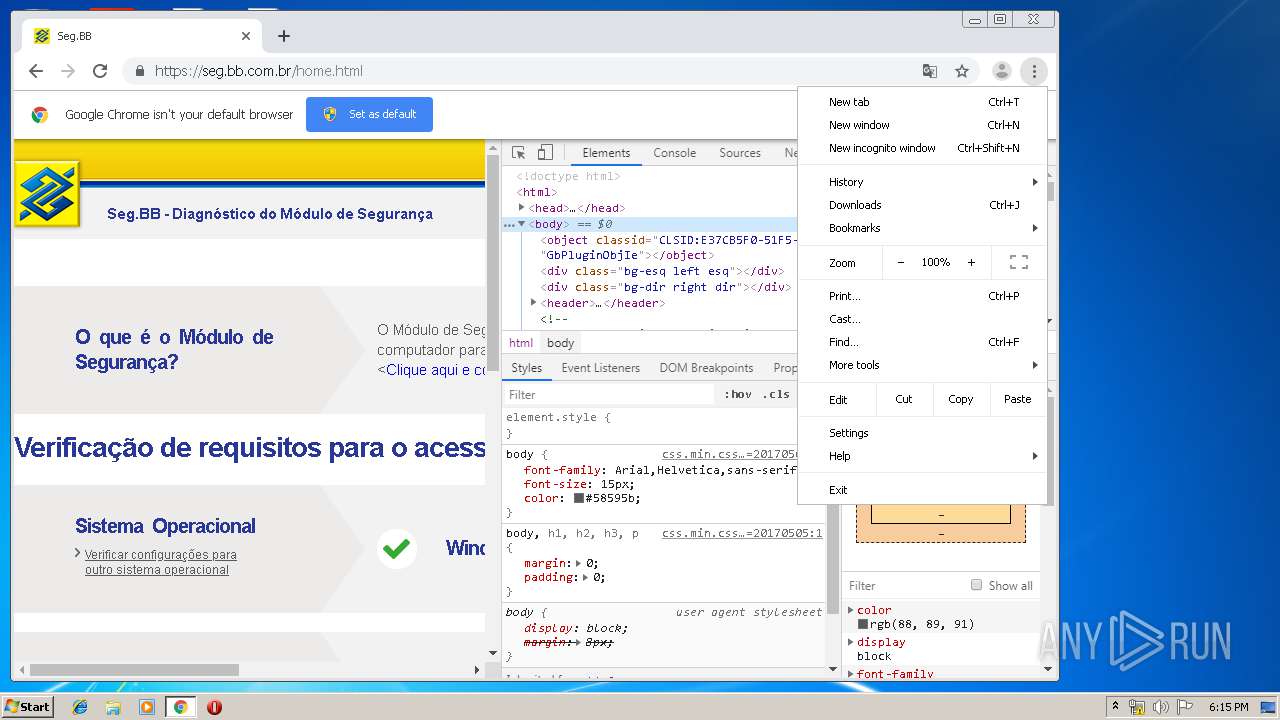Go back using the browser back arrow
Screen dimensions: 1280x720
pyautogui.click(x=36, y=71)
